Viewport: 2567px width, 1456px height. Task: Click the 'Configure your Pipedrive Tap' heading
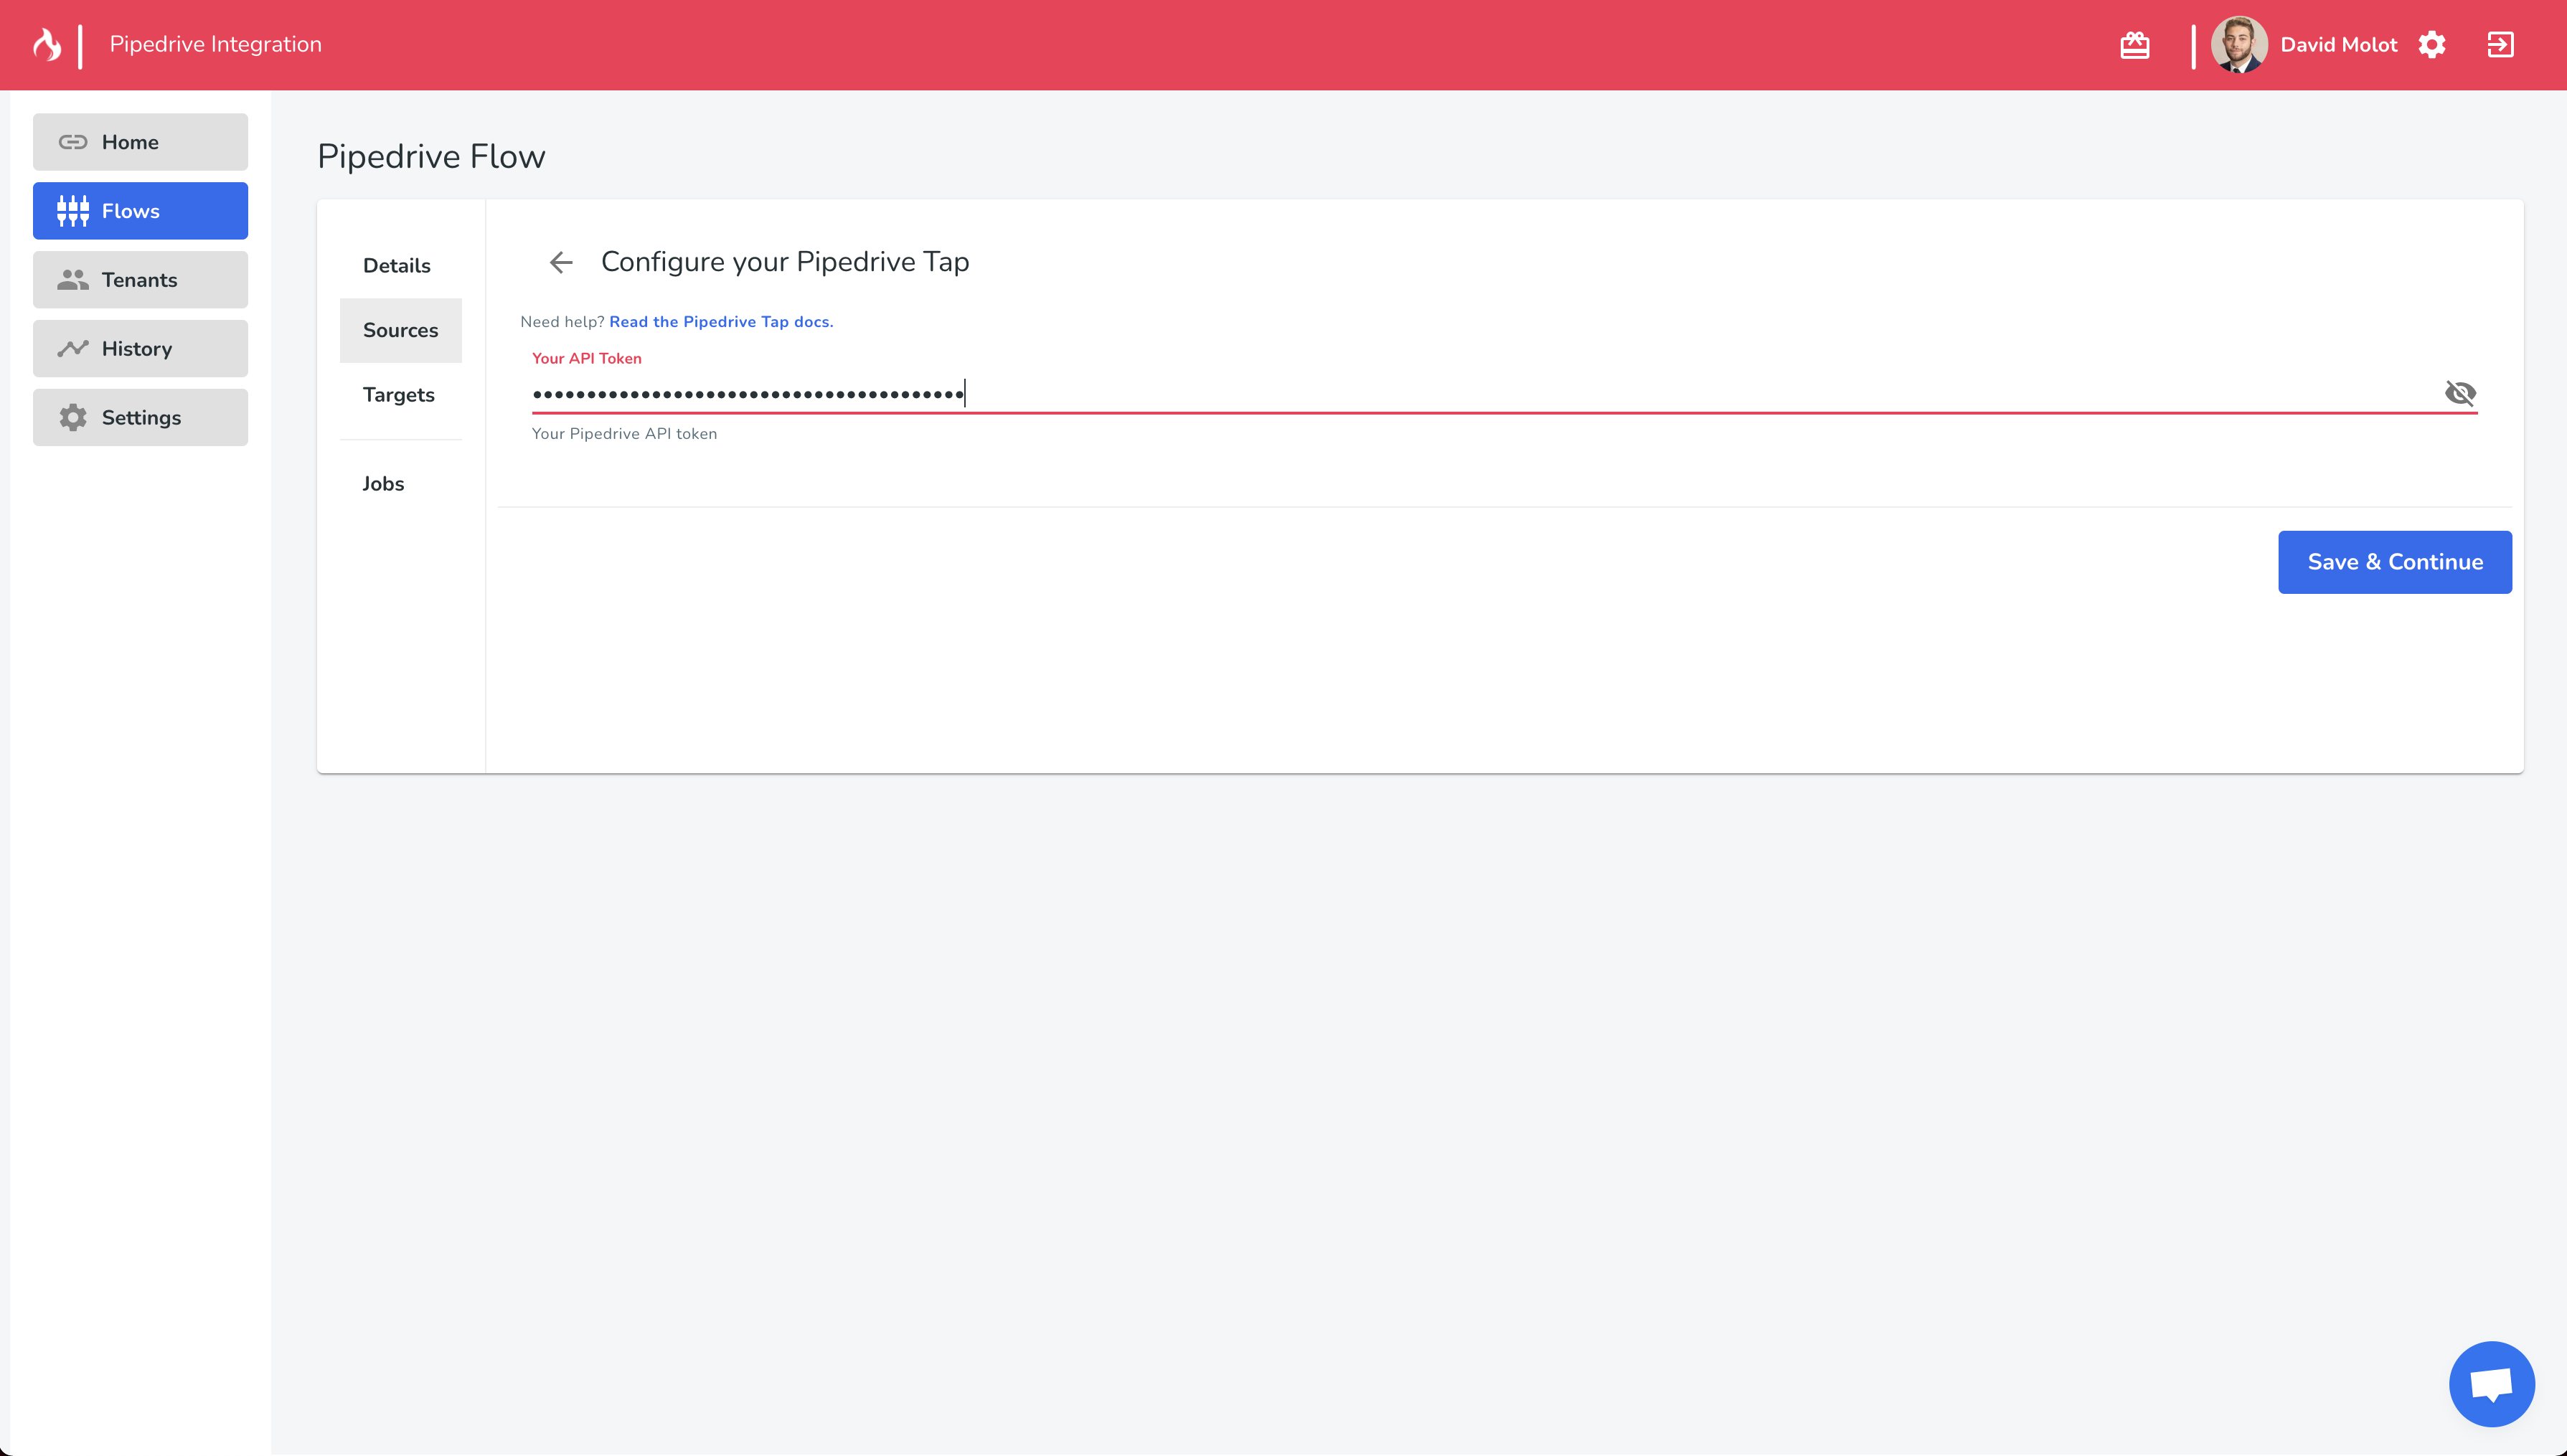(785, 262)
